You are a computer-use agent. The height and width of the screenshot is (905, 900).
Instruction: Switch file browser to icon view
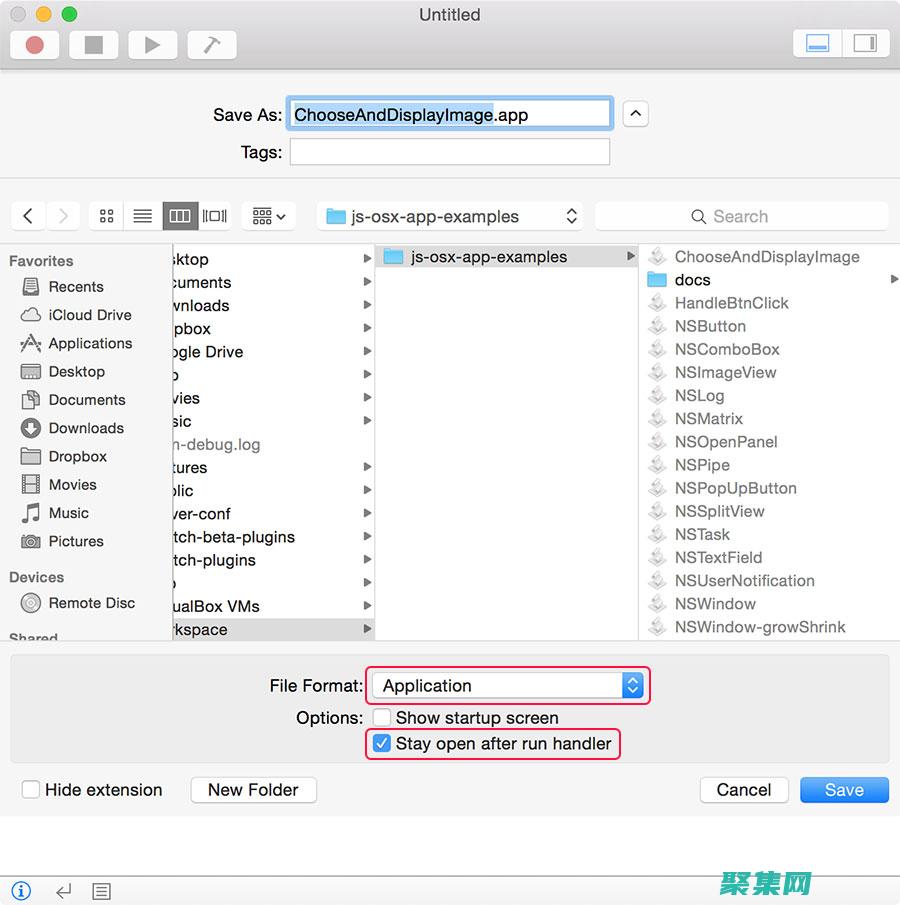pyautogui.click(x=107, y=216)
